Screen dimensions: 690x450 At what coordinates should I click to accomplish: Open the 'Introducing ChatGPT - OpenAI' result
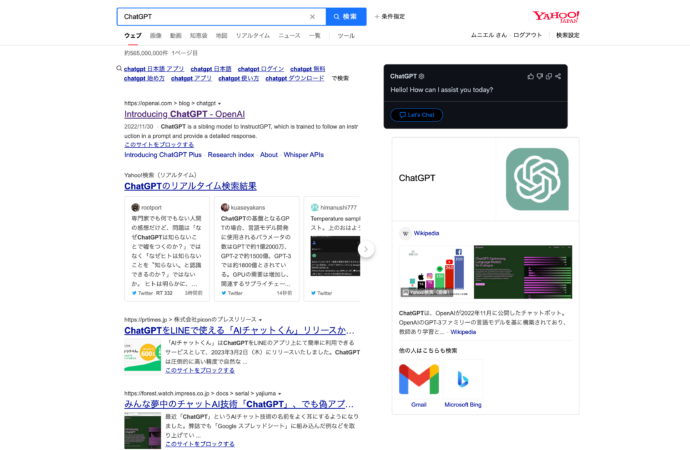click(184, 114)
